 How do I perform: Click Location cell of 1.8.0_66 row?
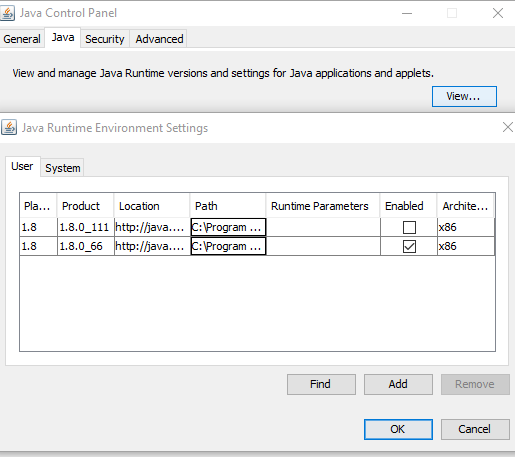coord(152,246)
